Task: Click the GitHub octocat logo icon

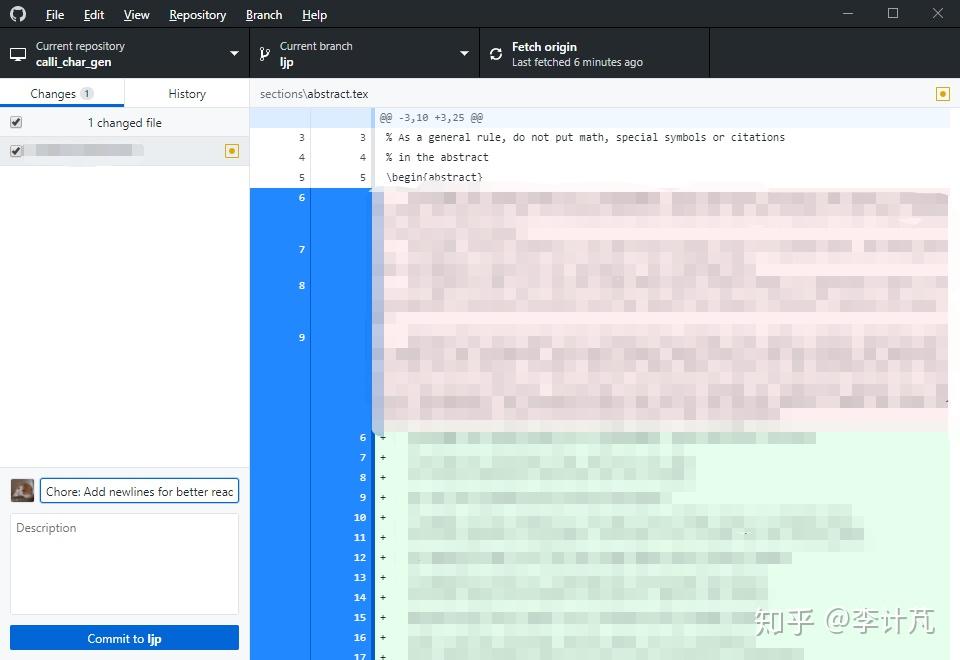Action: coord(17,14)
